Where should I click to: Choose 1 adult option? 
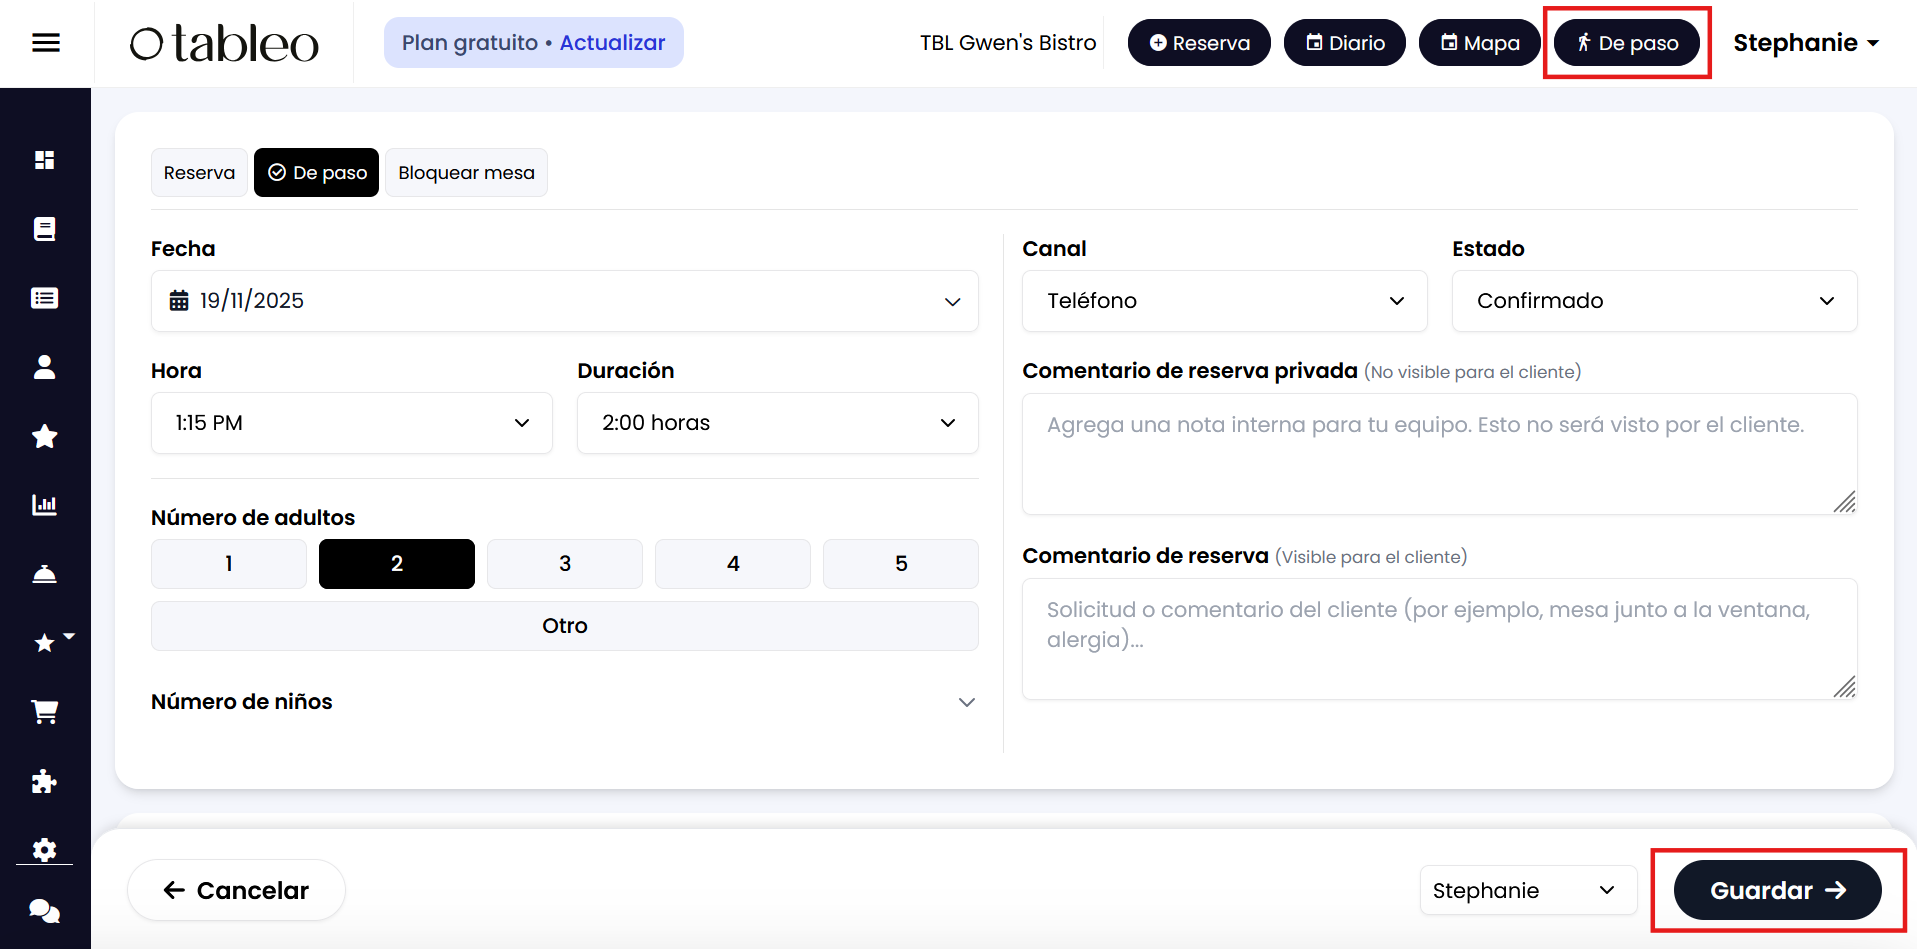point(229,564)
